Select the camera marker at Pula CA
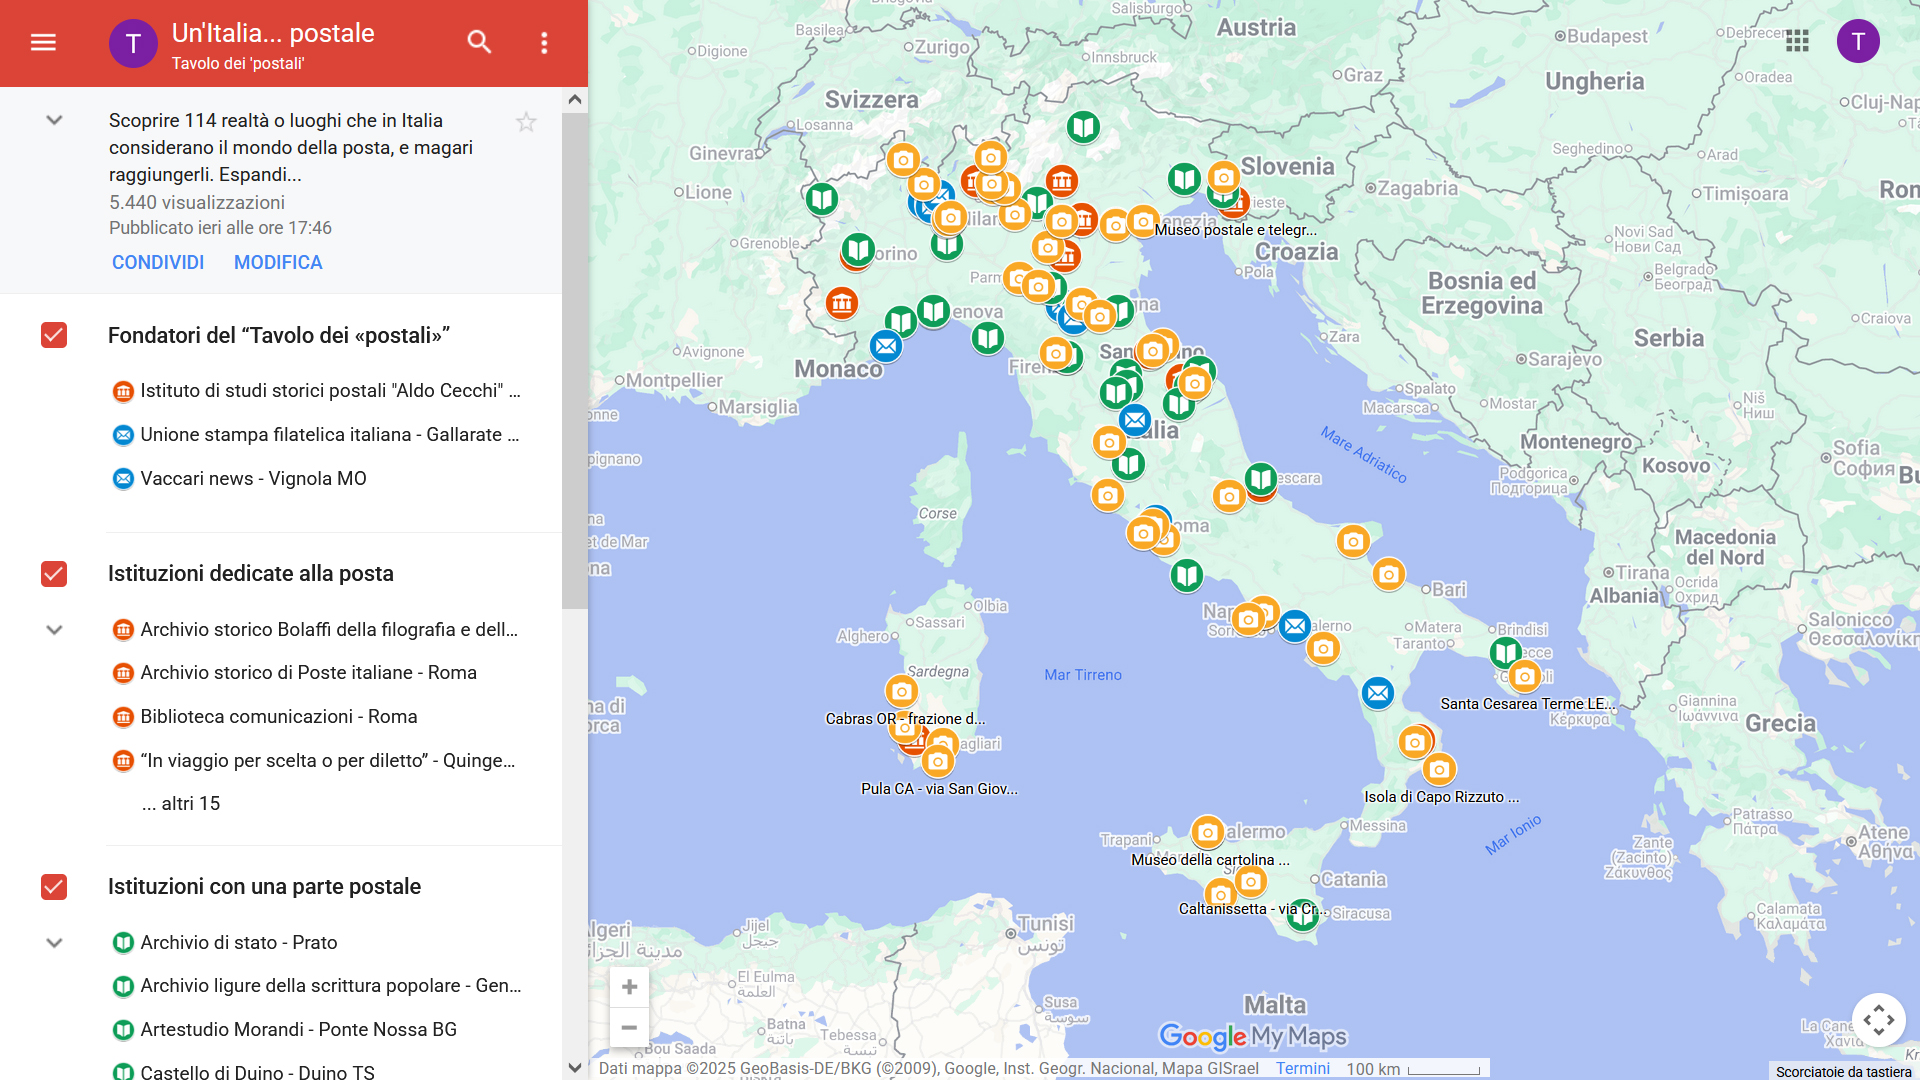 (x=937, y=762)
